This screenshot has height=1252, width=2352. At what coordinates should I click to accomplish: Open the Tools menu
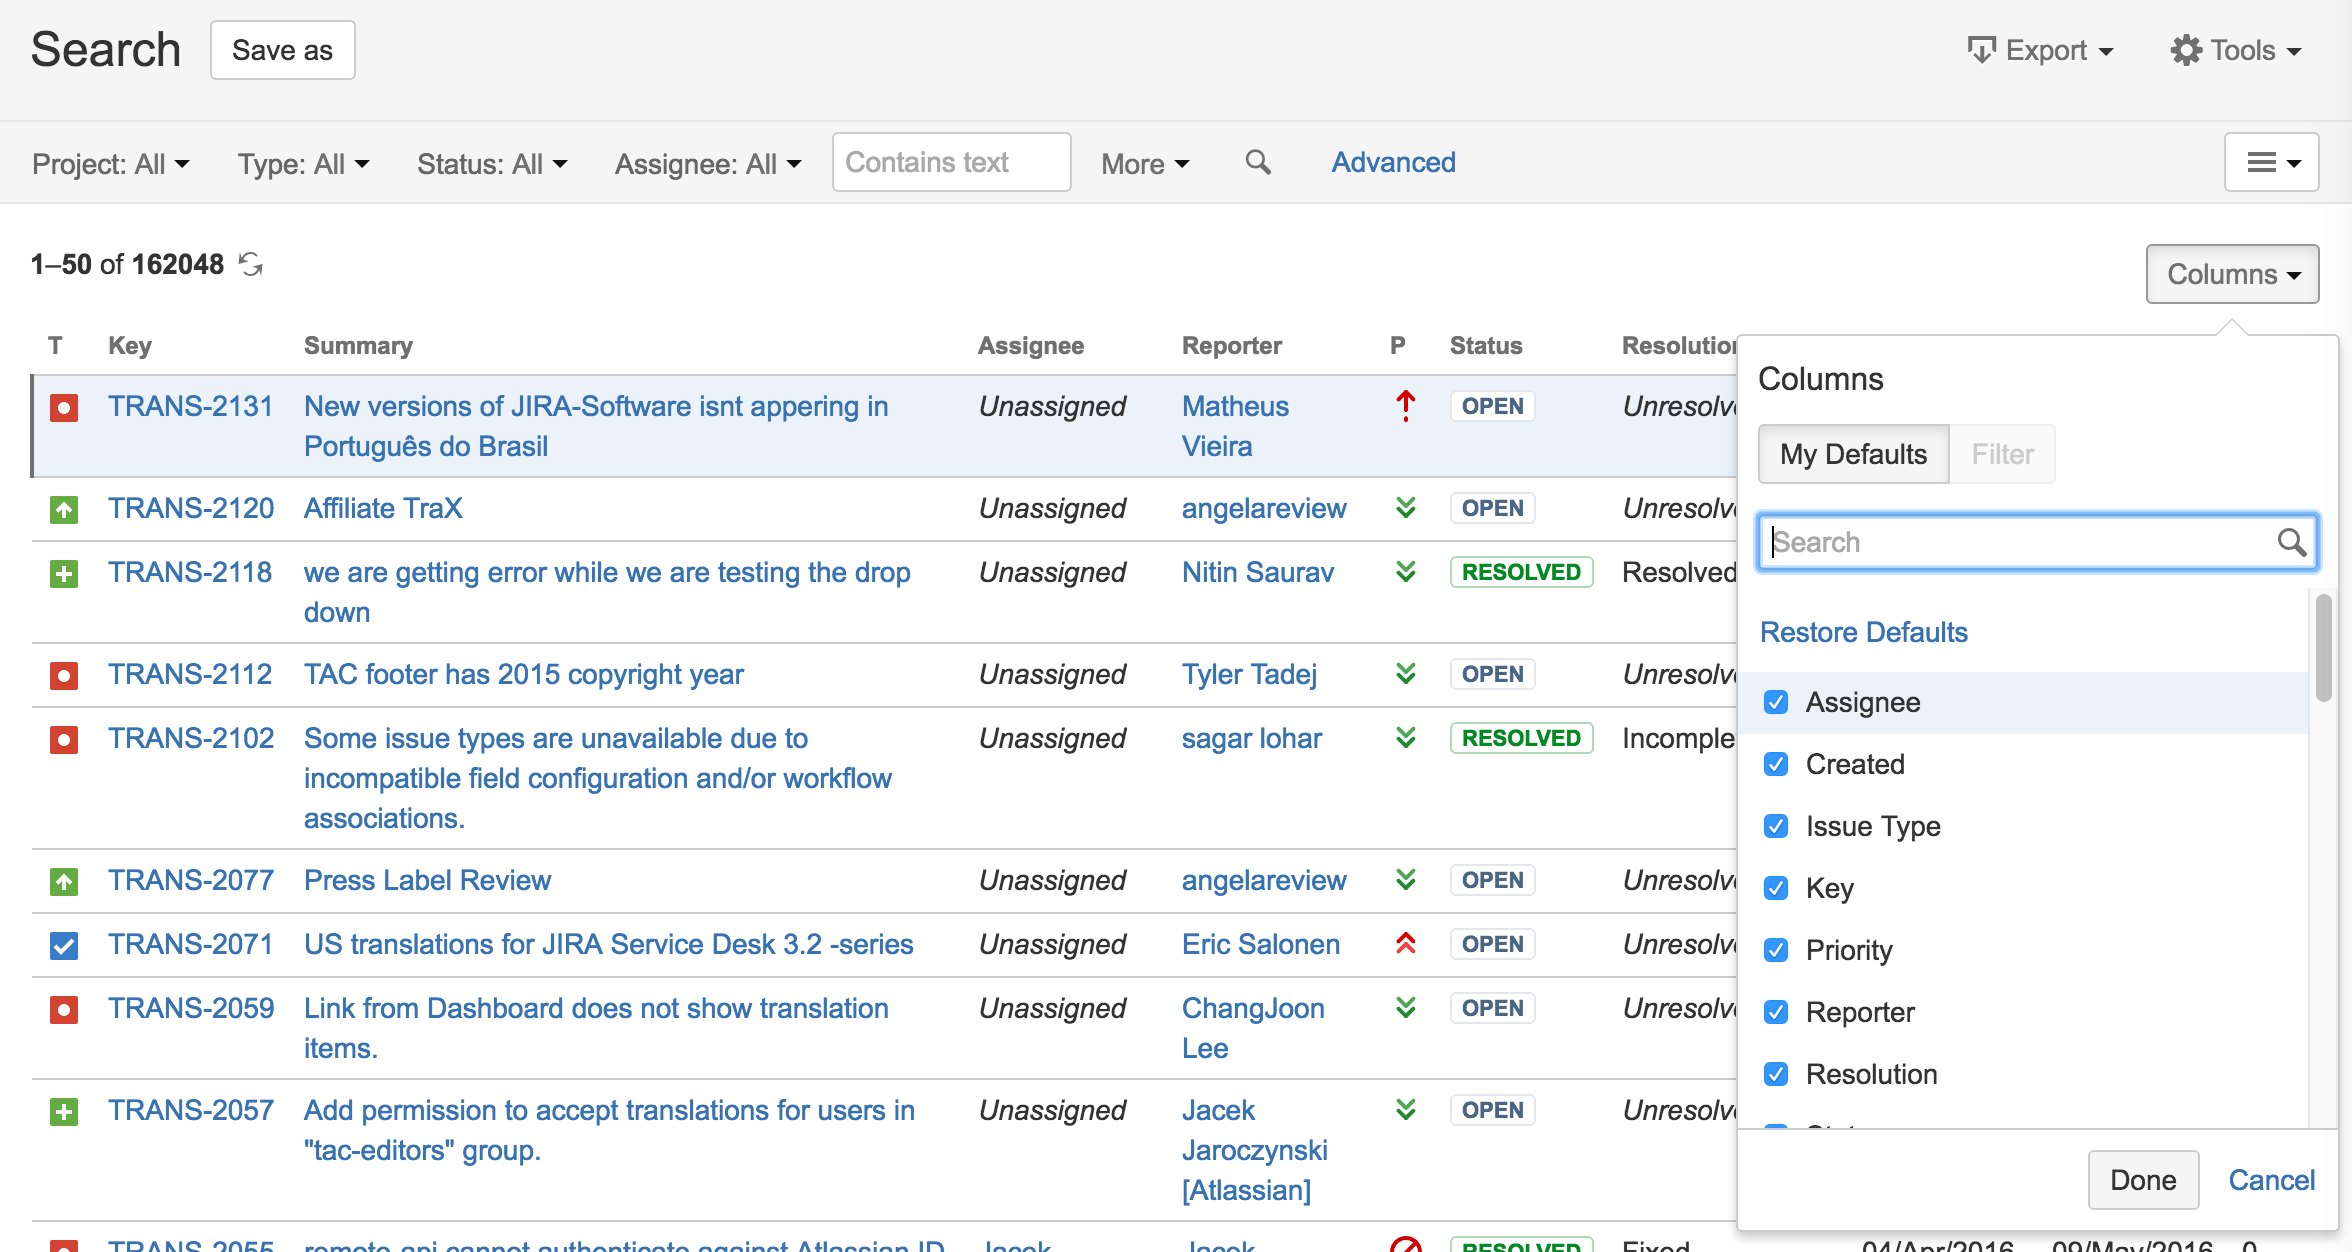coord(2235,50)
